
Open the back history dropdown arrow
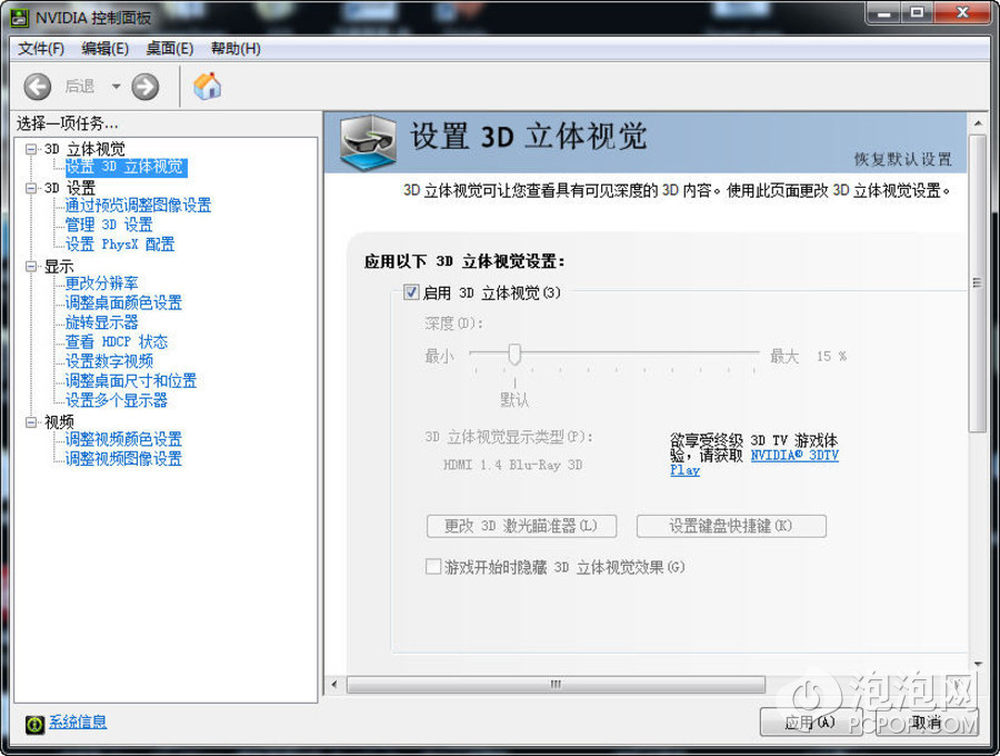tap(116, 86)
